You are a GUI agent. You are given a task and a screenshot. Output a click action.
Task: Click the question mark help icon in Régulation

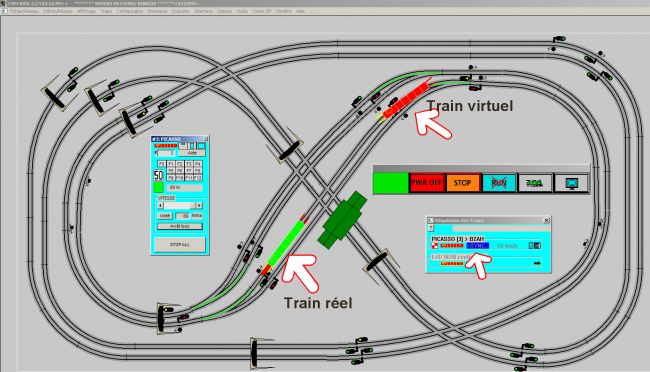pos(431,228)
